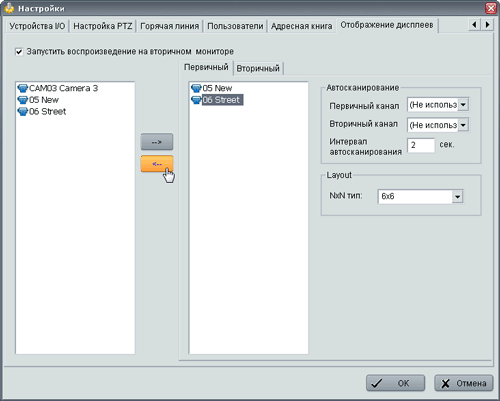This screenshot has width=500, height=401.
Task: Select 06 Street in the left list
Action: [47, 112]
